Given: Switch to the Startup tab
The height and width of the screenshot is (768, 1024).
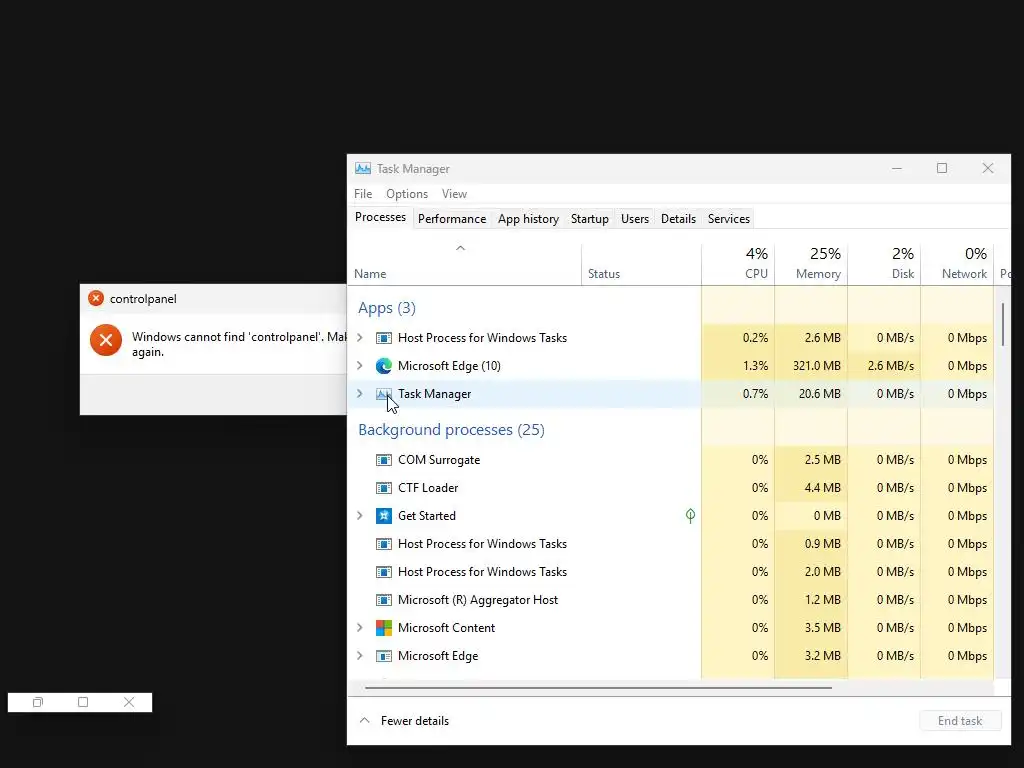Looking at the screenshot, I should click(590, 219).
